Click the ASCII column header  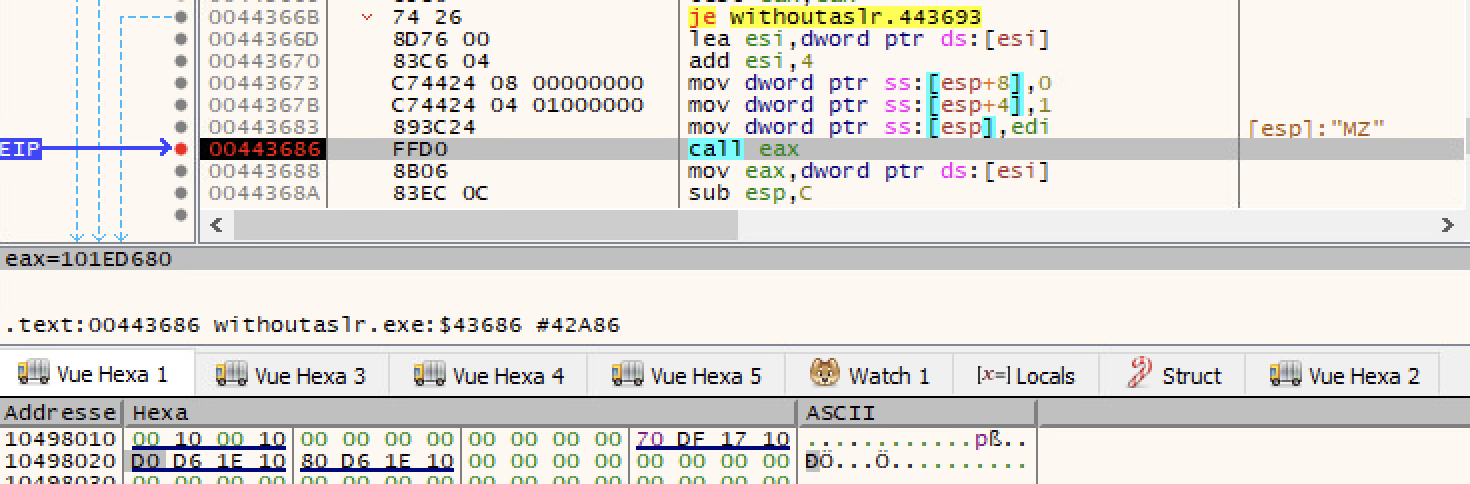click(917, 412)
